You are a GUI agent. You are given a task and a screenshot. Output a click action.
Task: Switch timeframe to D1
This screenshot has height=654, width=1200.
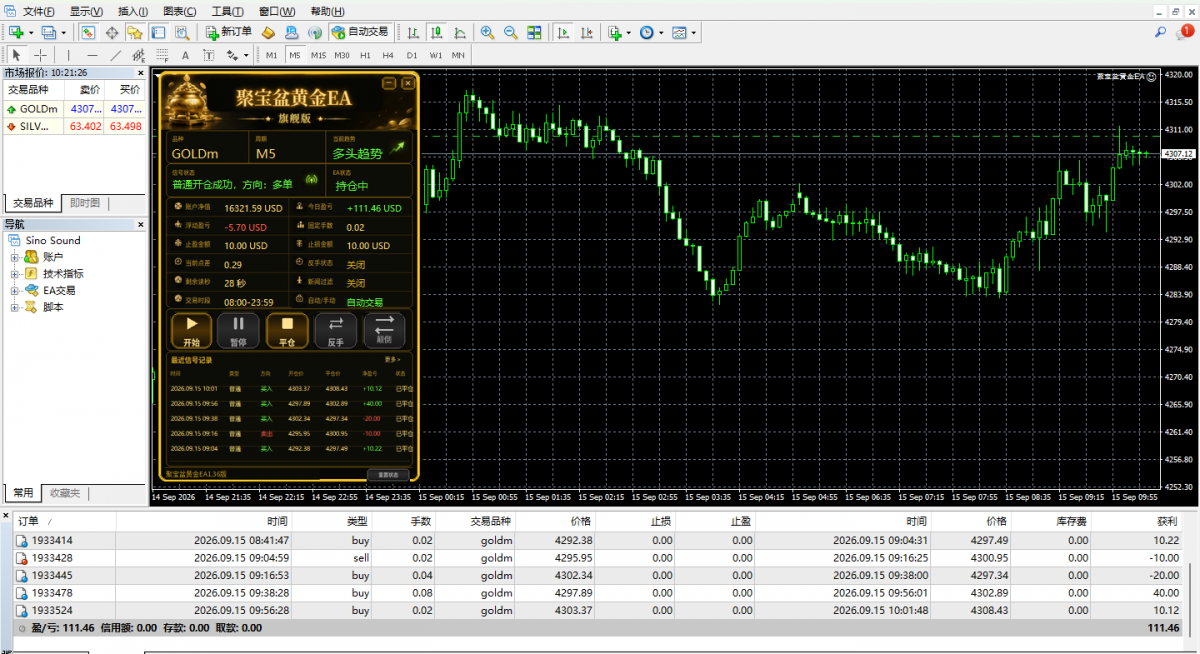pyautogui.click(x=412, y=55)
